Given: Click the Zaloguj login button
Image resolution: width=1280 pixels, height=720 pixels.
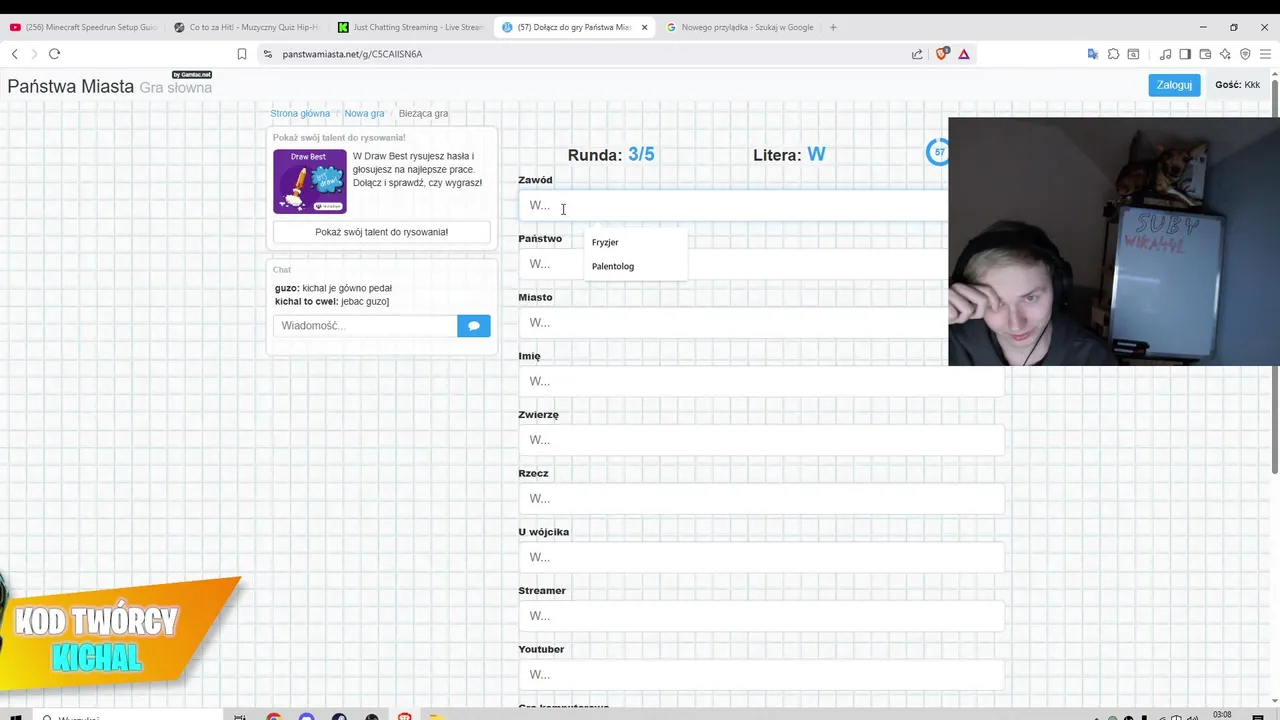Looking at the screenshot, I should pyautogui.click(x=1174, y=85).
